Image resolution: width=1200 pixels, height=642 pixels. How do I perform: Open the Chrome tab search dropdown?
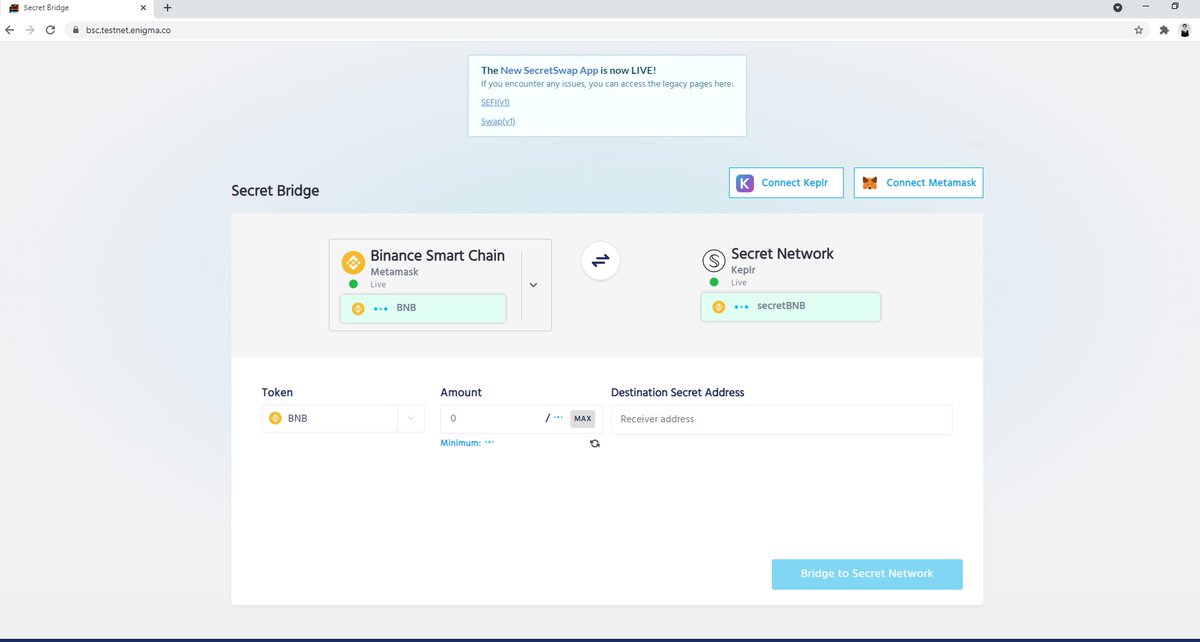click(1118, 7)
